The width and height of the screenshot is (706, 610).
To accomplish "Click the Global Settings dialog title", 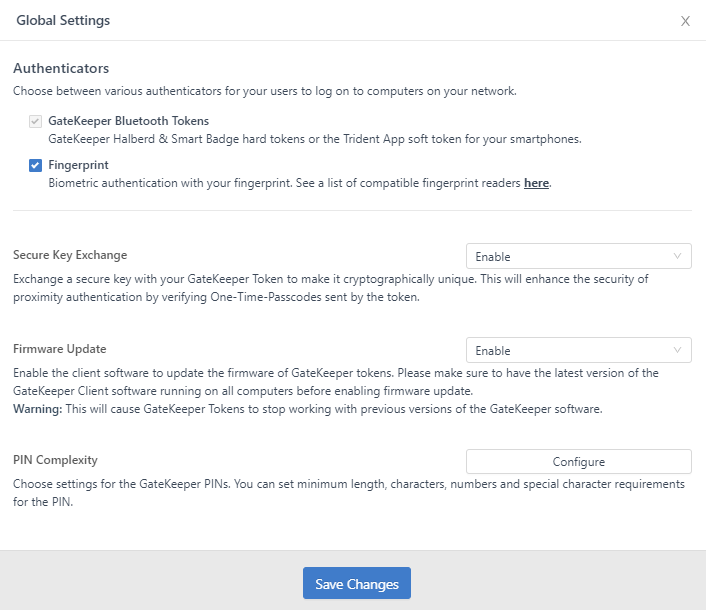I will pyautogui.click(x=63, y=20).
